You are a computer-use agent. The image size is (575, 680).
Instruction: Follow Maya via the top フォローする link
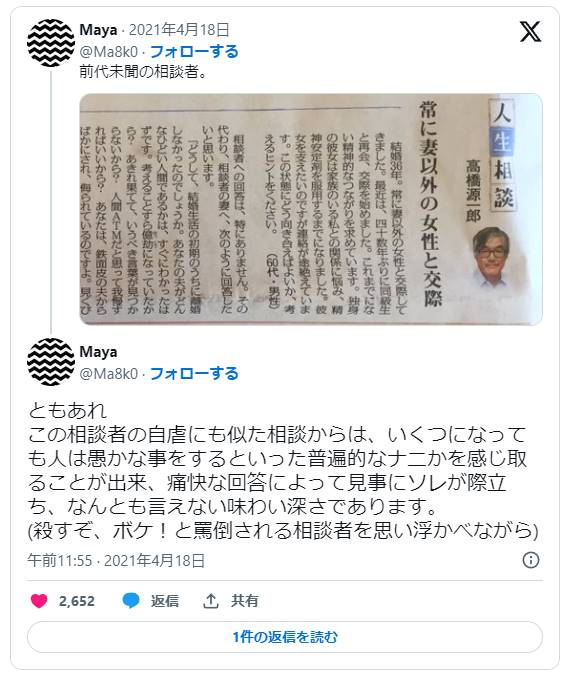pos(194,52)
